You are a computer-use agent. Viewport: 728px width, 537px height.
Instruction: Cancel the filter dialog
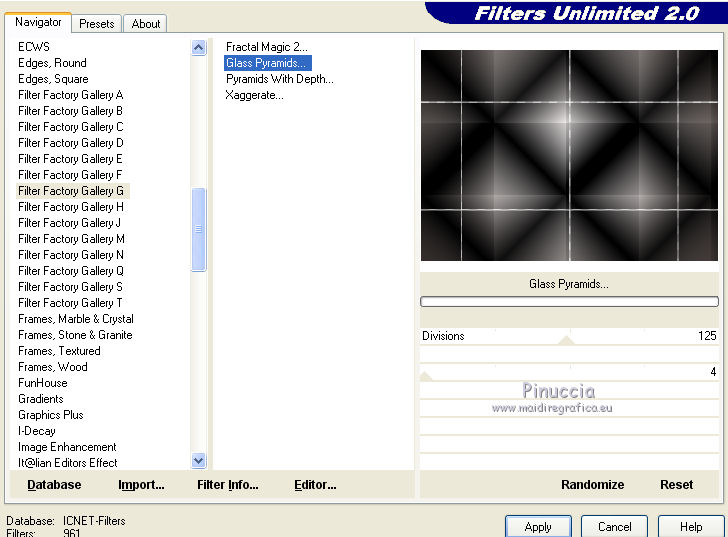pos(614,526)
